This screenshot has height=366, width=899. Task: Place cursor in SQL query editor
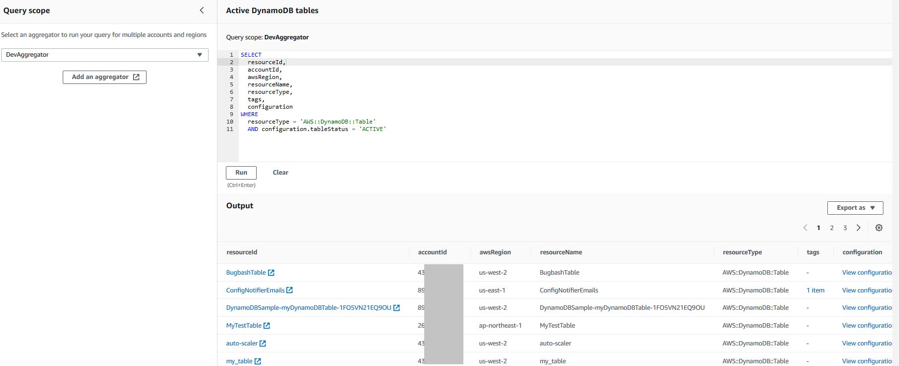pyautogui.click(x=565, y=106)
